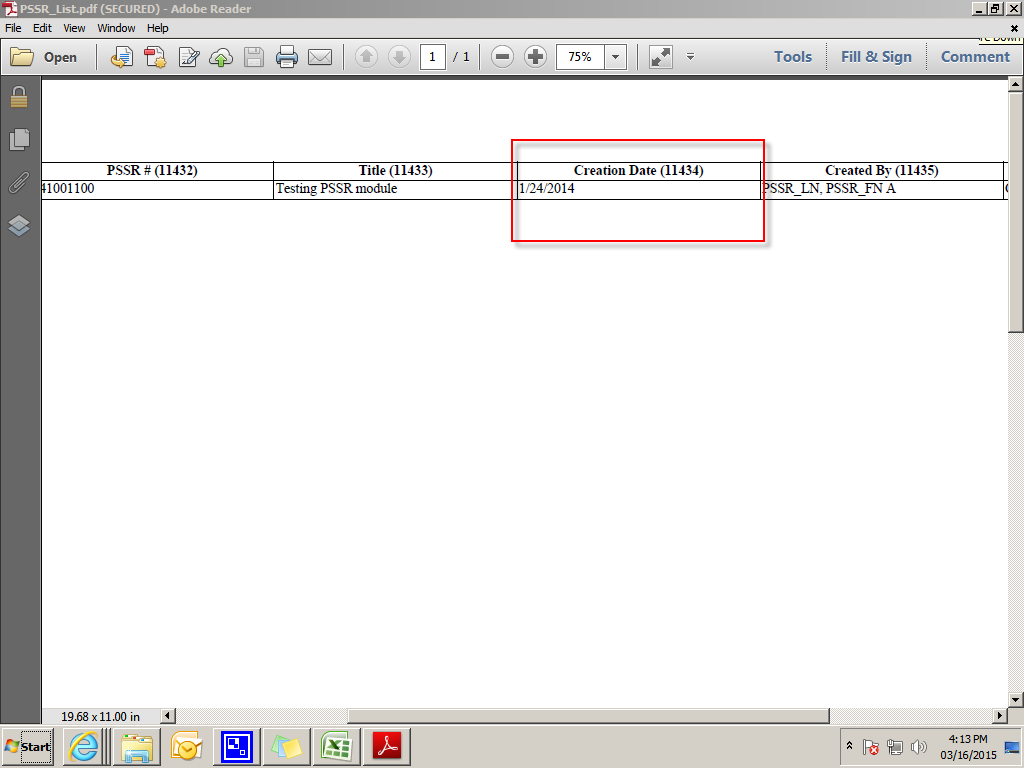This screenshot has width=1024, height=768.
Task: Click the '41001100' PSSR number cell
Action: (x=68, y=189)
